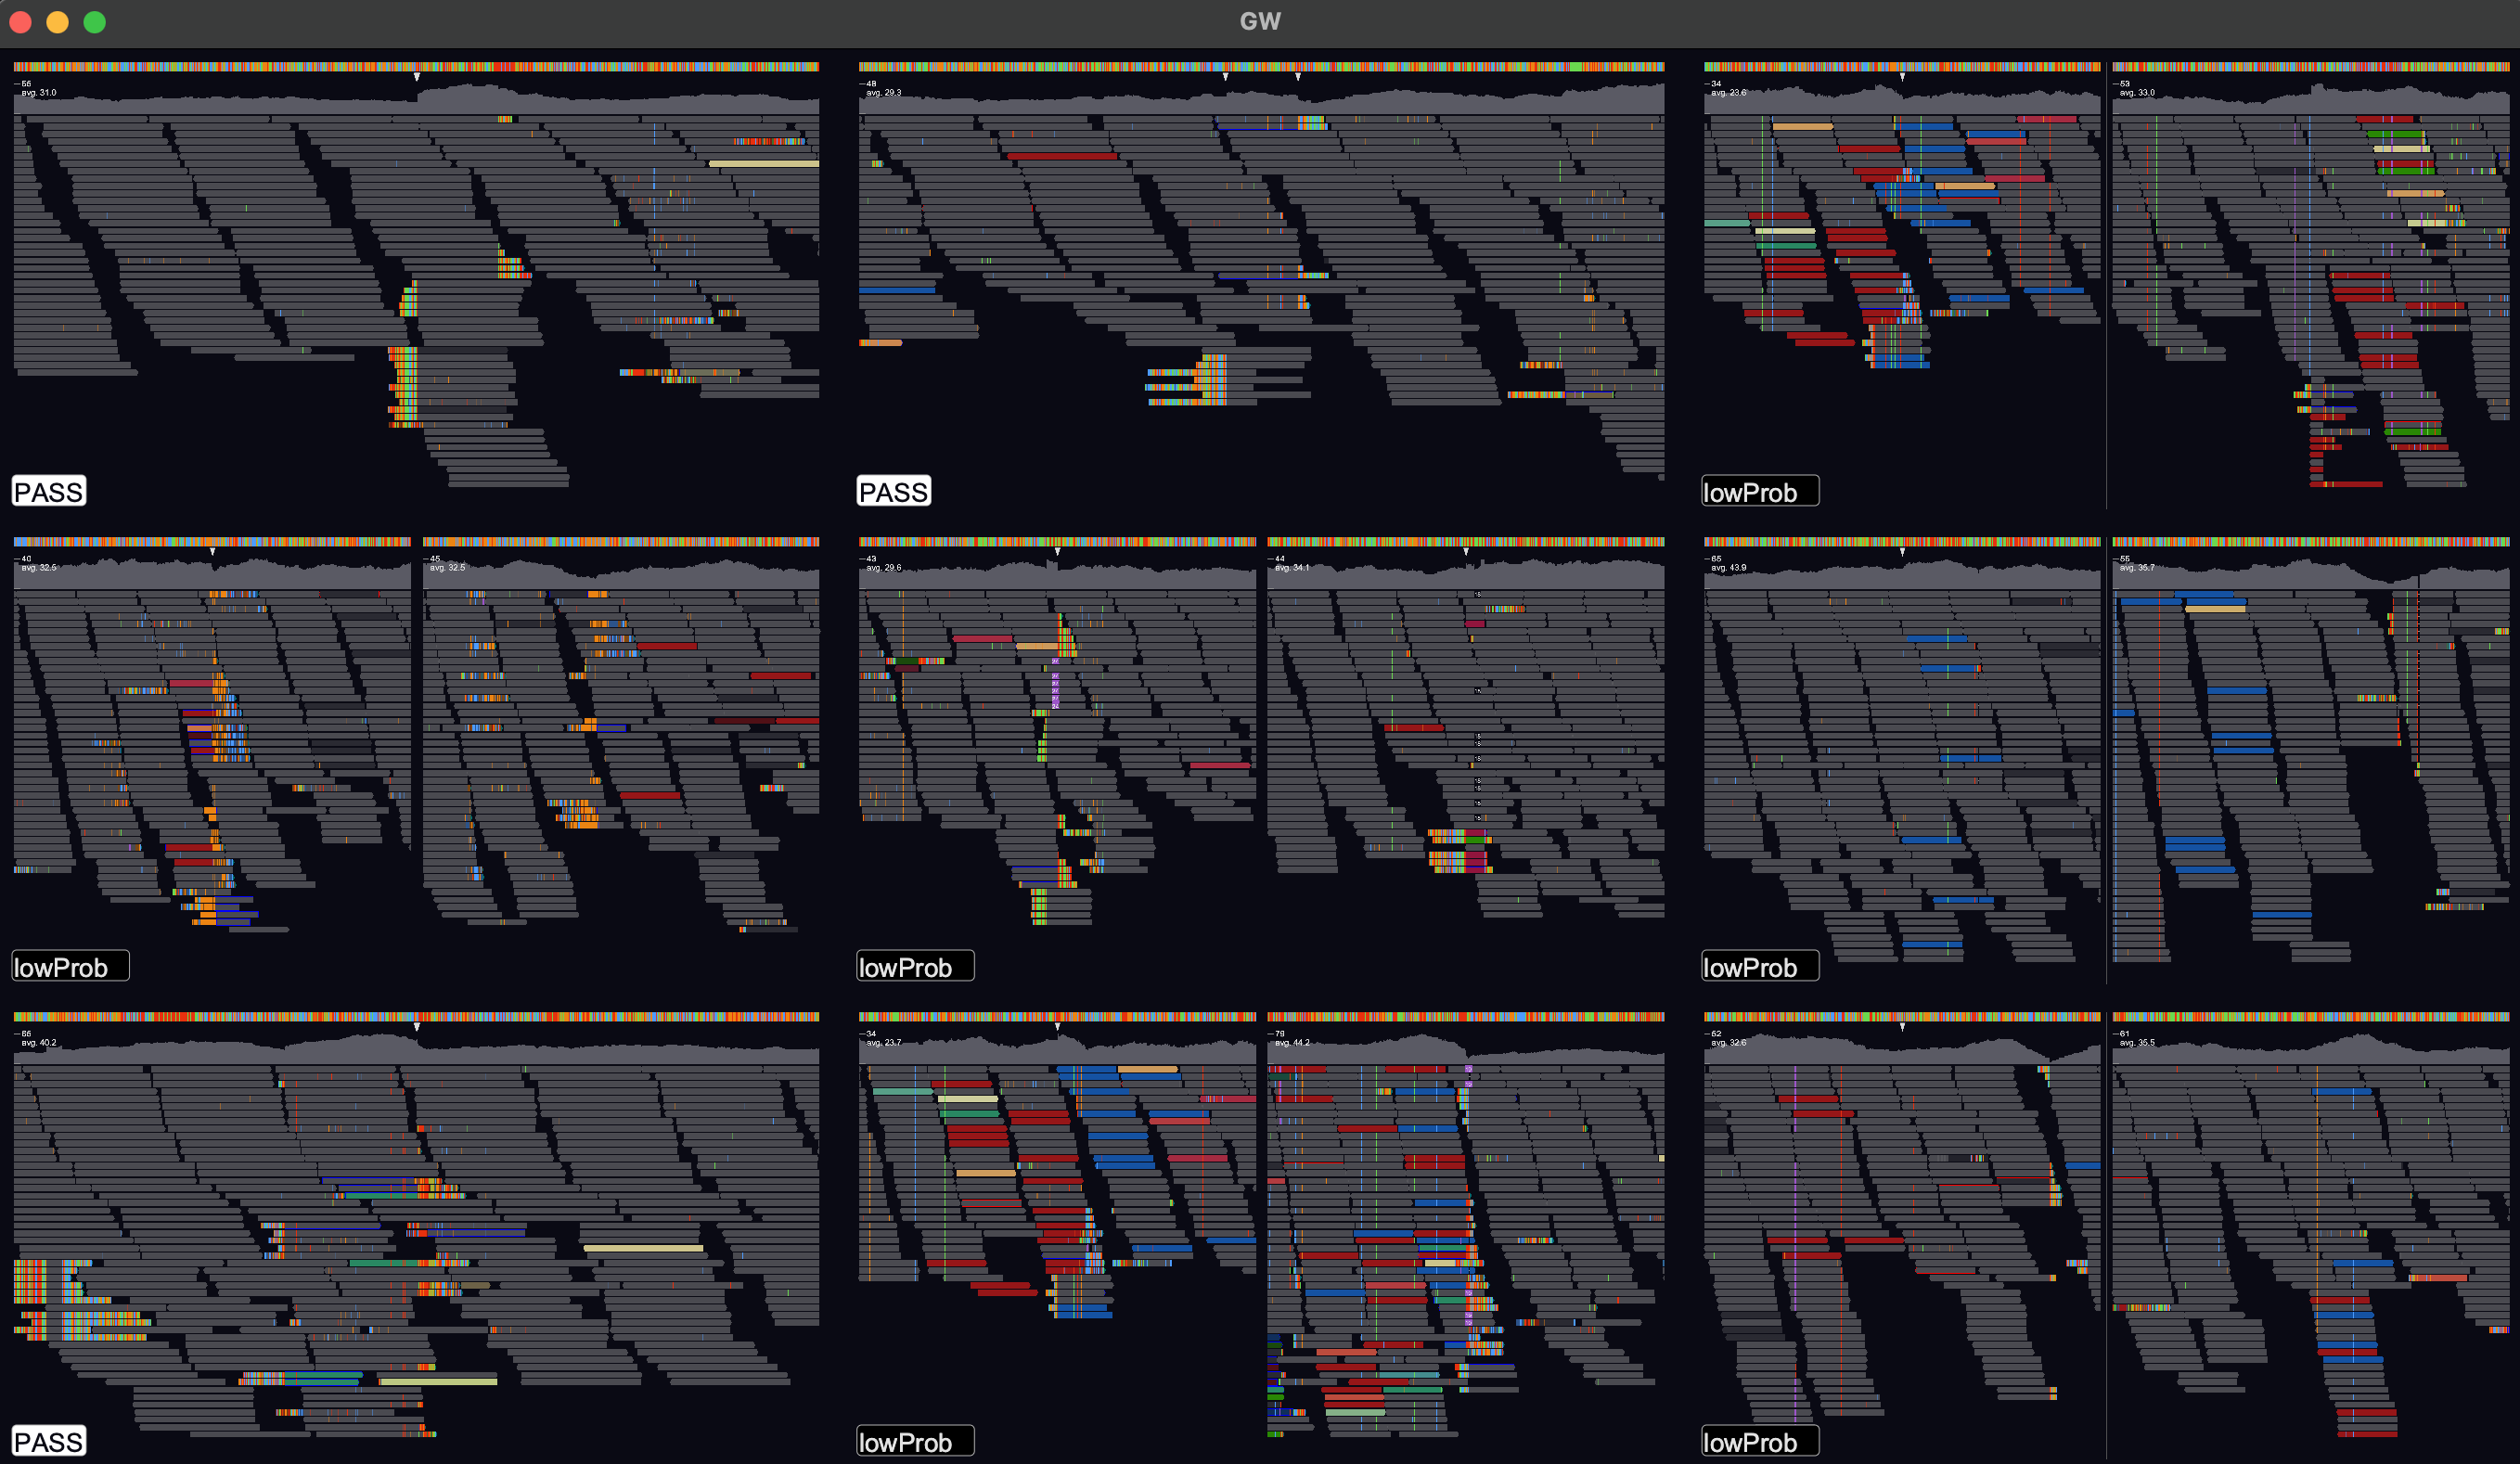Image resolution: width=2520 pixels, height=1464 pixels.
Task: Cycle the lowProb label on the avg. 43.9 tile
Action: point(1759,966)
